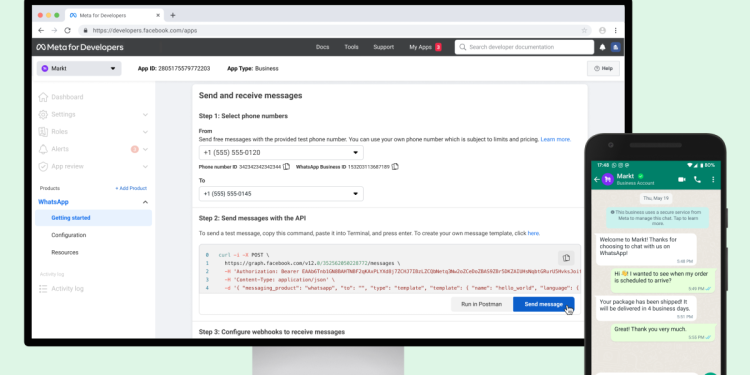Screen dimensions: 750x375
Task: Click the 'Your package has been shipped!' message
Action: pyautogui.click(x=646, y=308)
